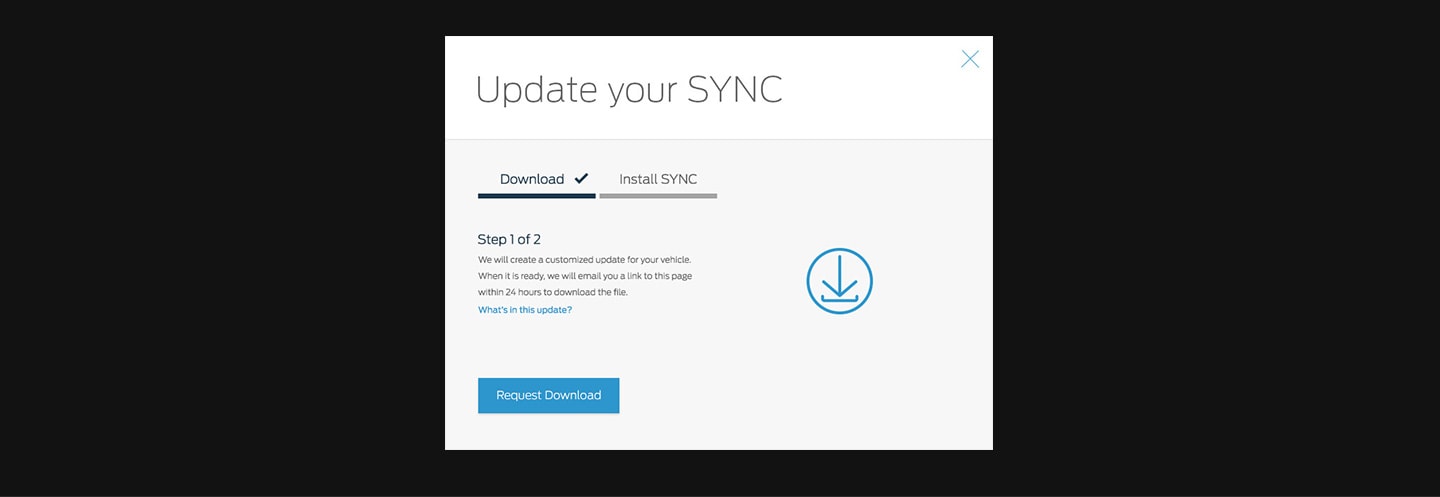Click the checkmark beside Download
1440x497 pixels.
pyautogui.click(x=581, y=178)
